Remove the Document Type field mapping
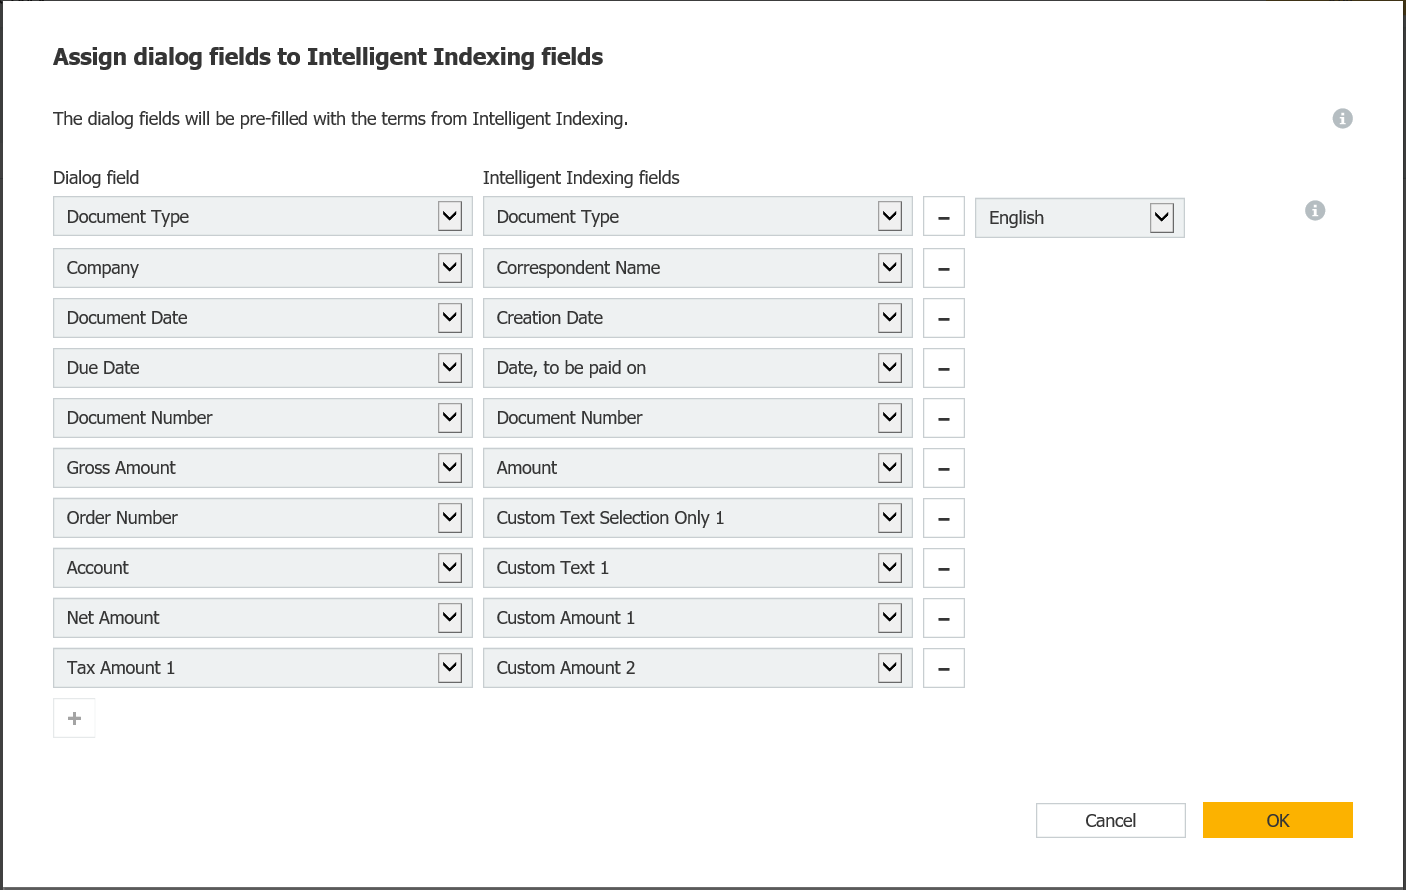This screenshot has height=890, width=1406. click(943, 217)
